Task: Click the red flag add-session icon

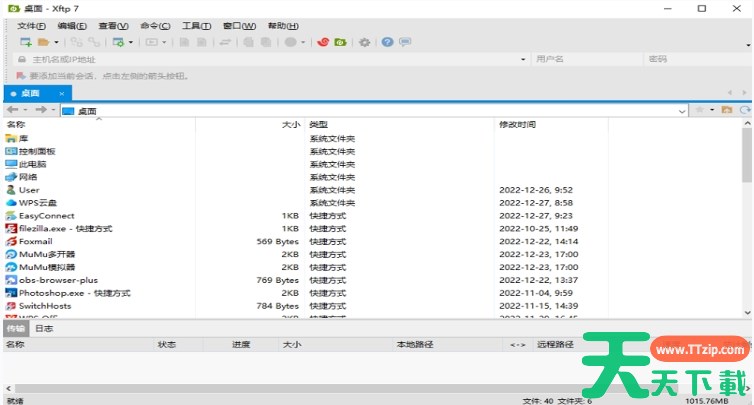Action: tap(19, 76)
